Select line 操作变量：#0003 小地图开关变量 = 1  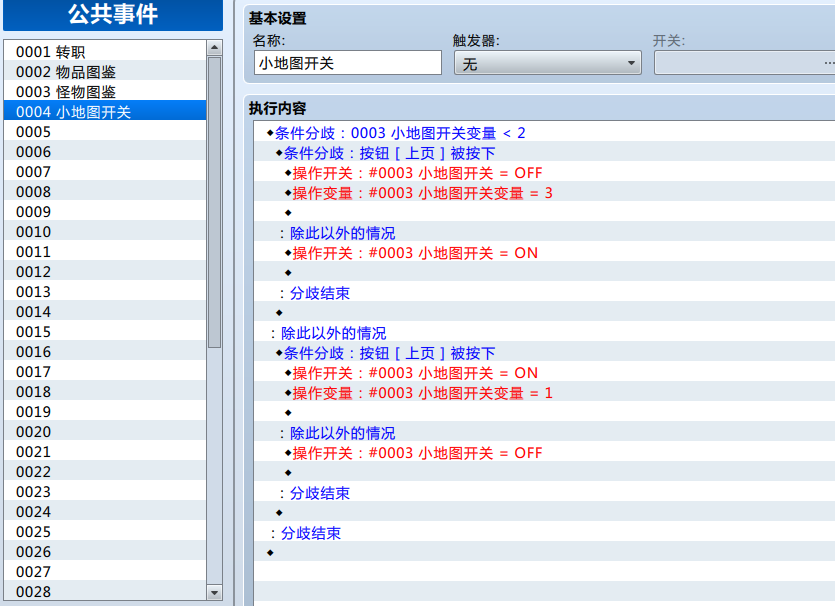tap(544, 392)
